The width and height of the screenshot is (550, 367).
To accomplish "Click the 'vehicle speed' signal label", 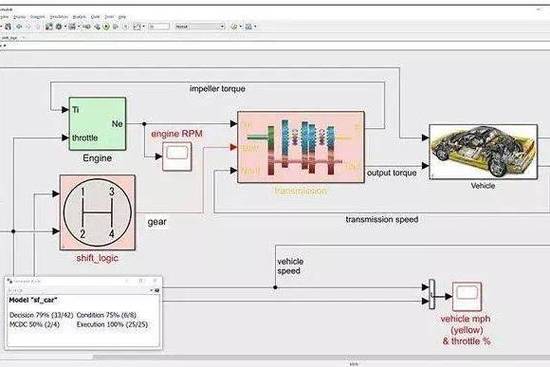I will (290, 266).
